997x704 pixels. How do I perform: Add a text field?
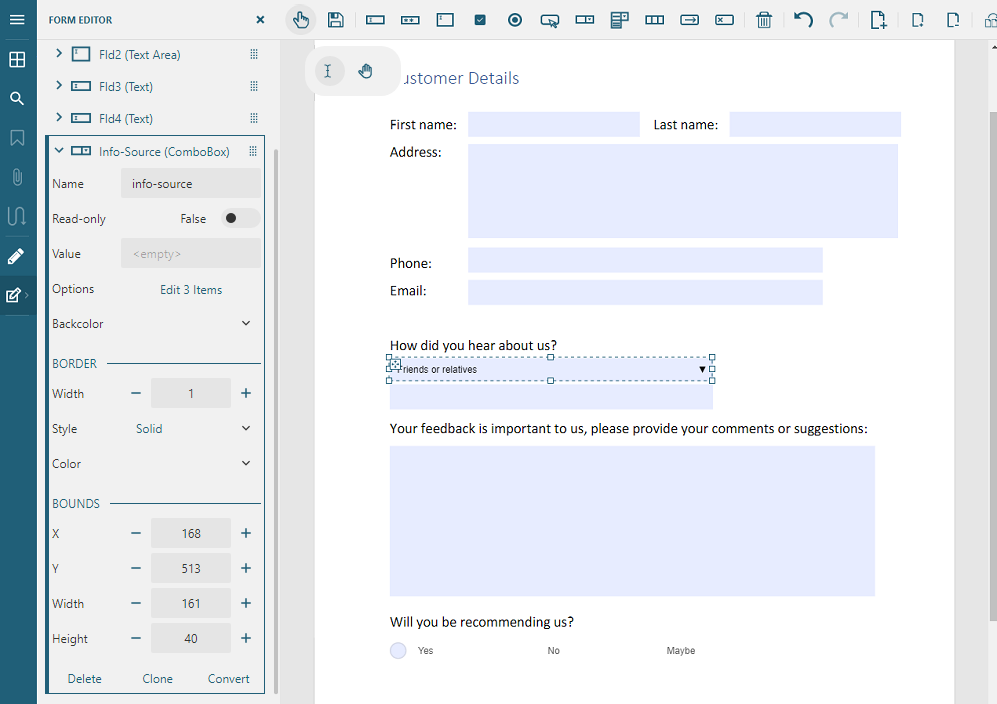tap(375, 20)
